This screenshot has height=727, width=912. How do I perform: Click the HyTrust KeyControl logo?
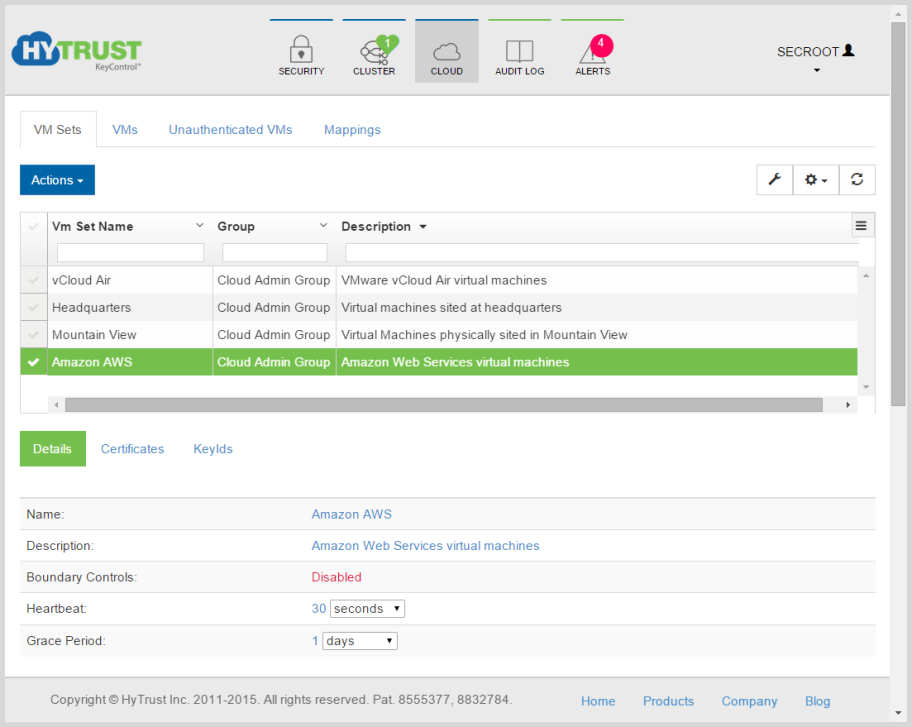click(x=76, y=51)
